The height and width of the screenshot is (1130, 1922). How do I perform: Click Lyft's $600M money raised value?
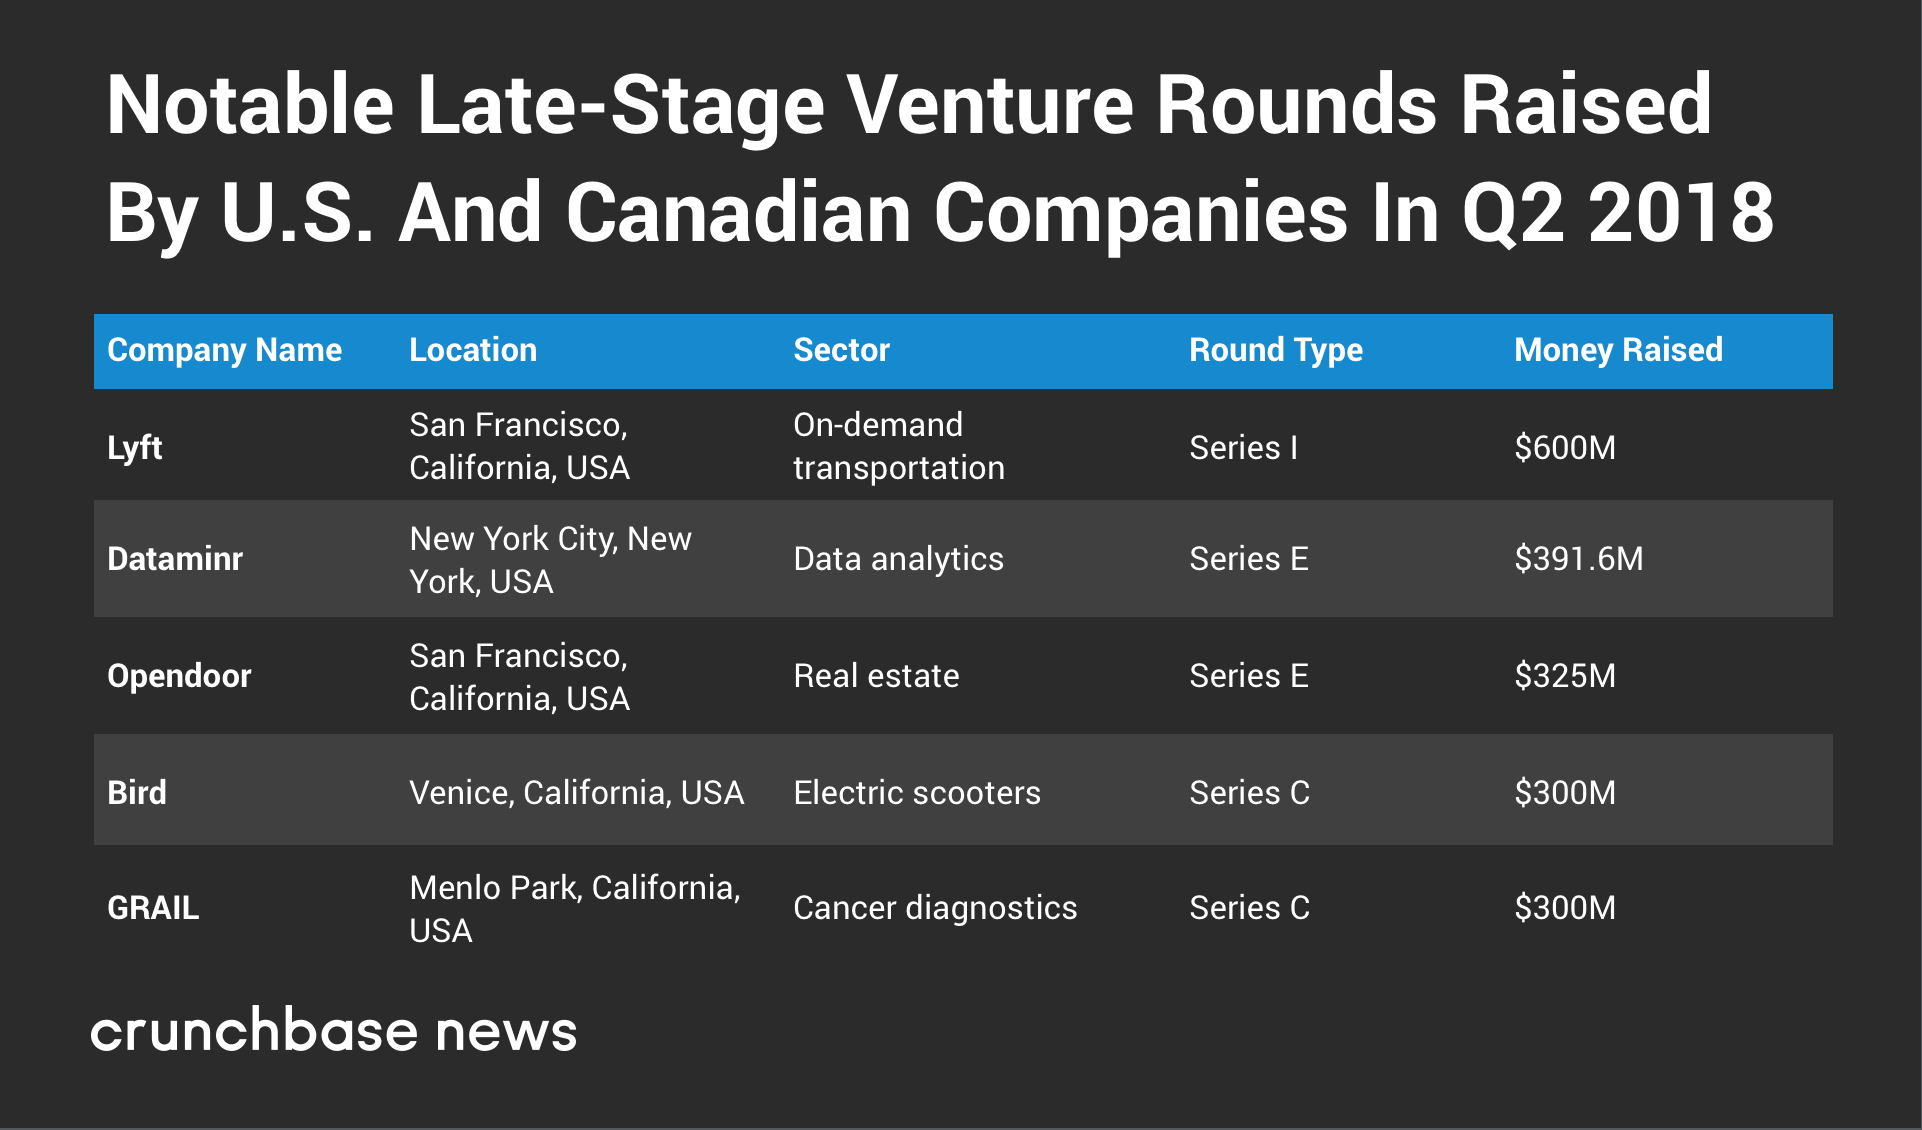[x=1564, y=447]
